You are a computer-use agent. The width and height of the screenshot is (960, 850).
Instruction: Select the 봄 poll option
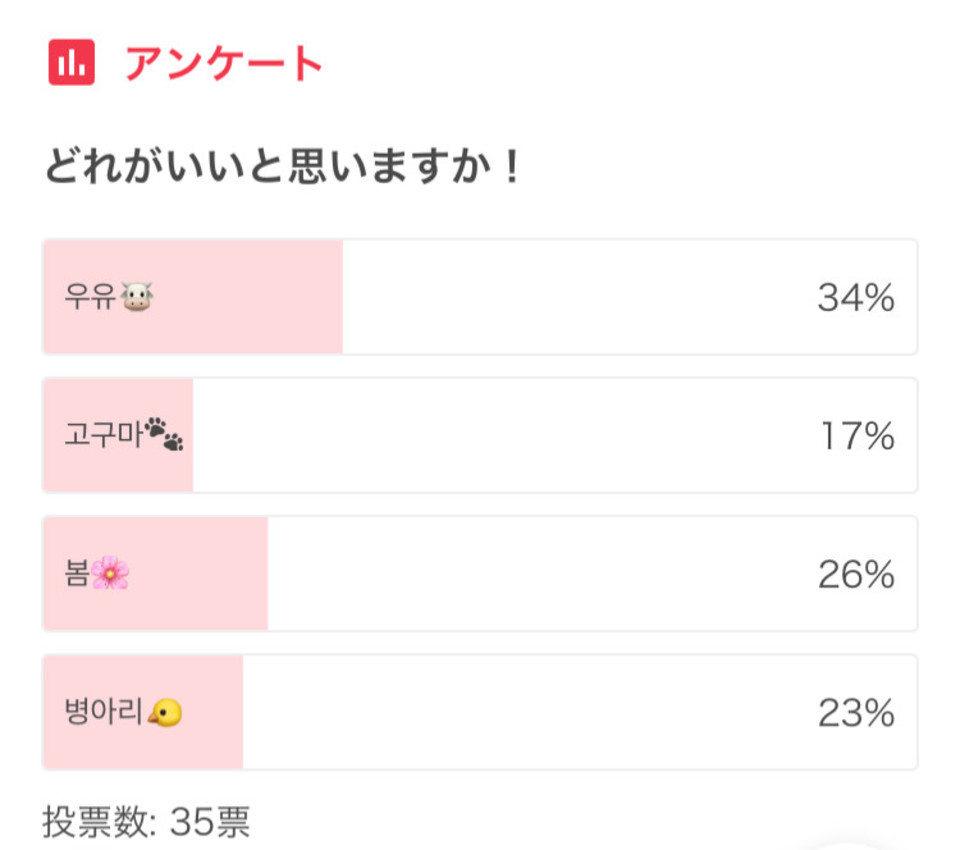pyautogui.click(x=480, y=574)
